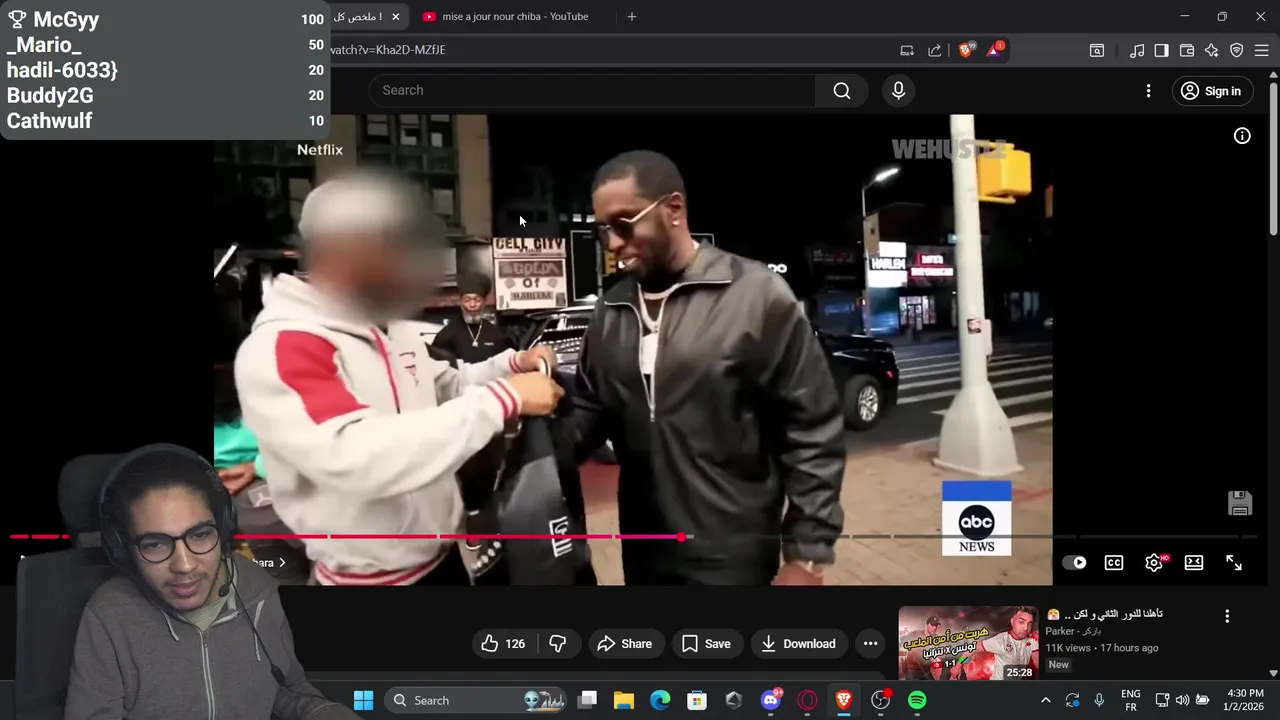This screenshot has height=720, width=1280.
Task: Open Brave Wallet icon
Action: coord(1187,50)
